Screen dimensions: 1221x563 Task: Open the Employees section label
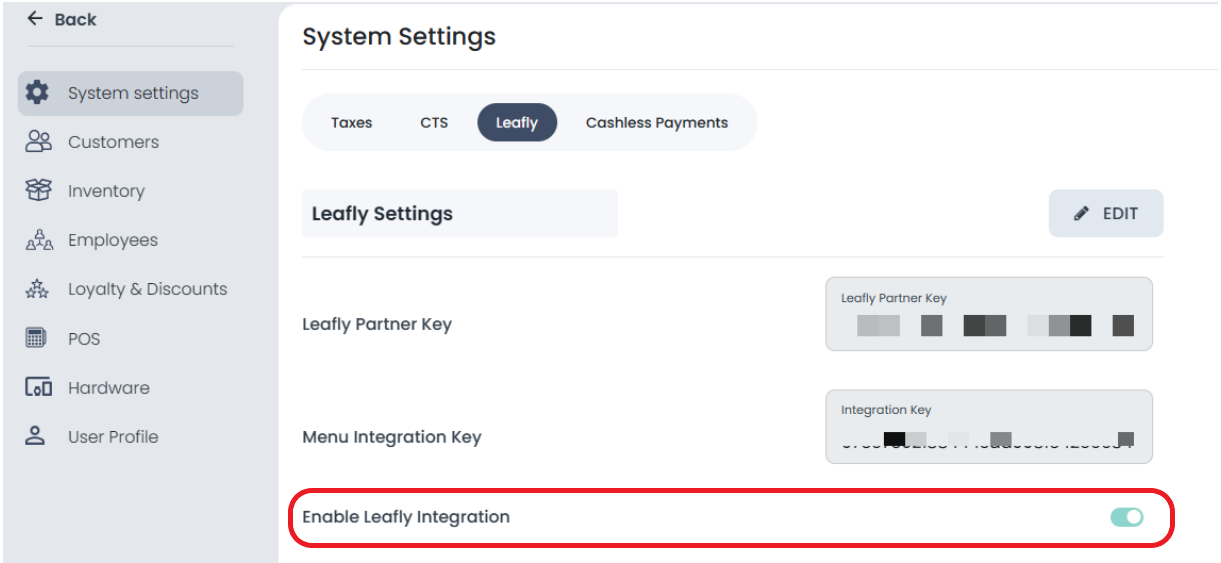(113, 240)
